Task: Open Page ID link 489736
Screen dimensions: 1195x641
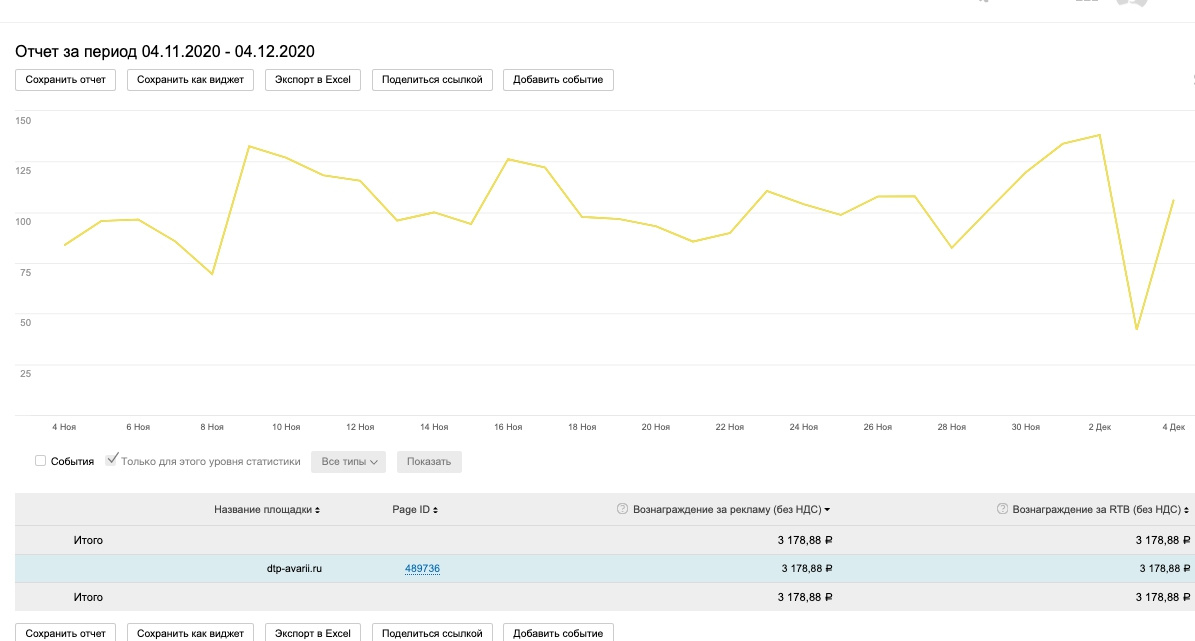Action: pyautogui.click(x=422, y=568)
